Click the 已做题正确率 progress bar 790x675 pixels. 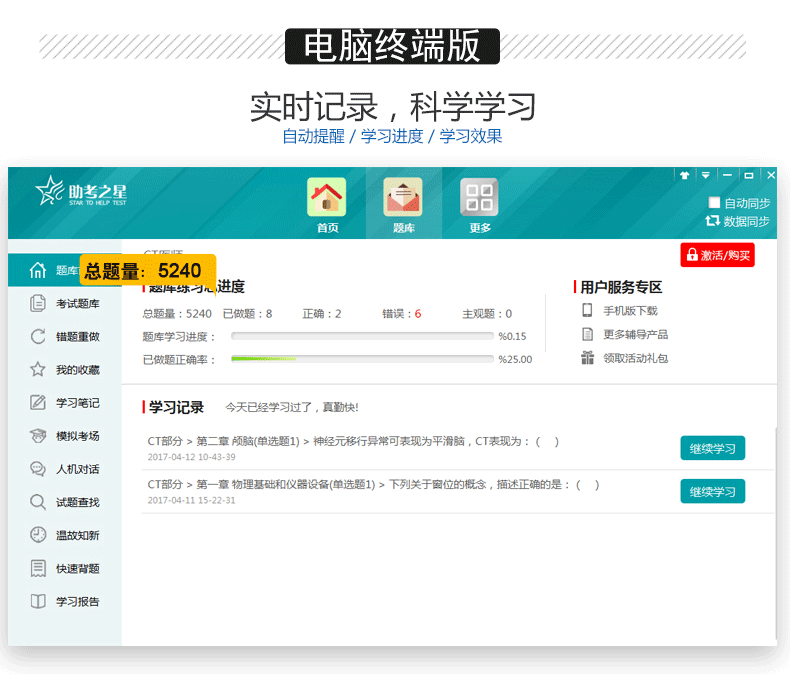[x=362, y=359]
